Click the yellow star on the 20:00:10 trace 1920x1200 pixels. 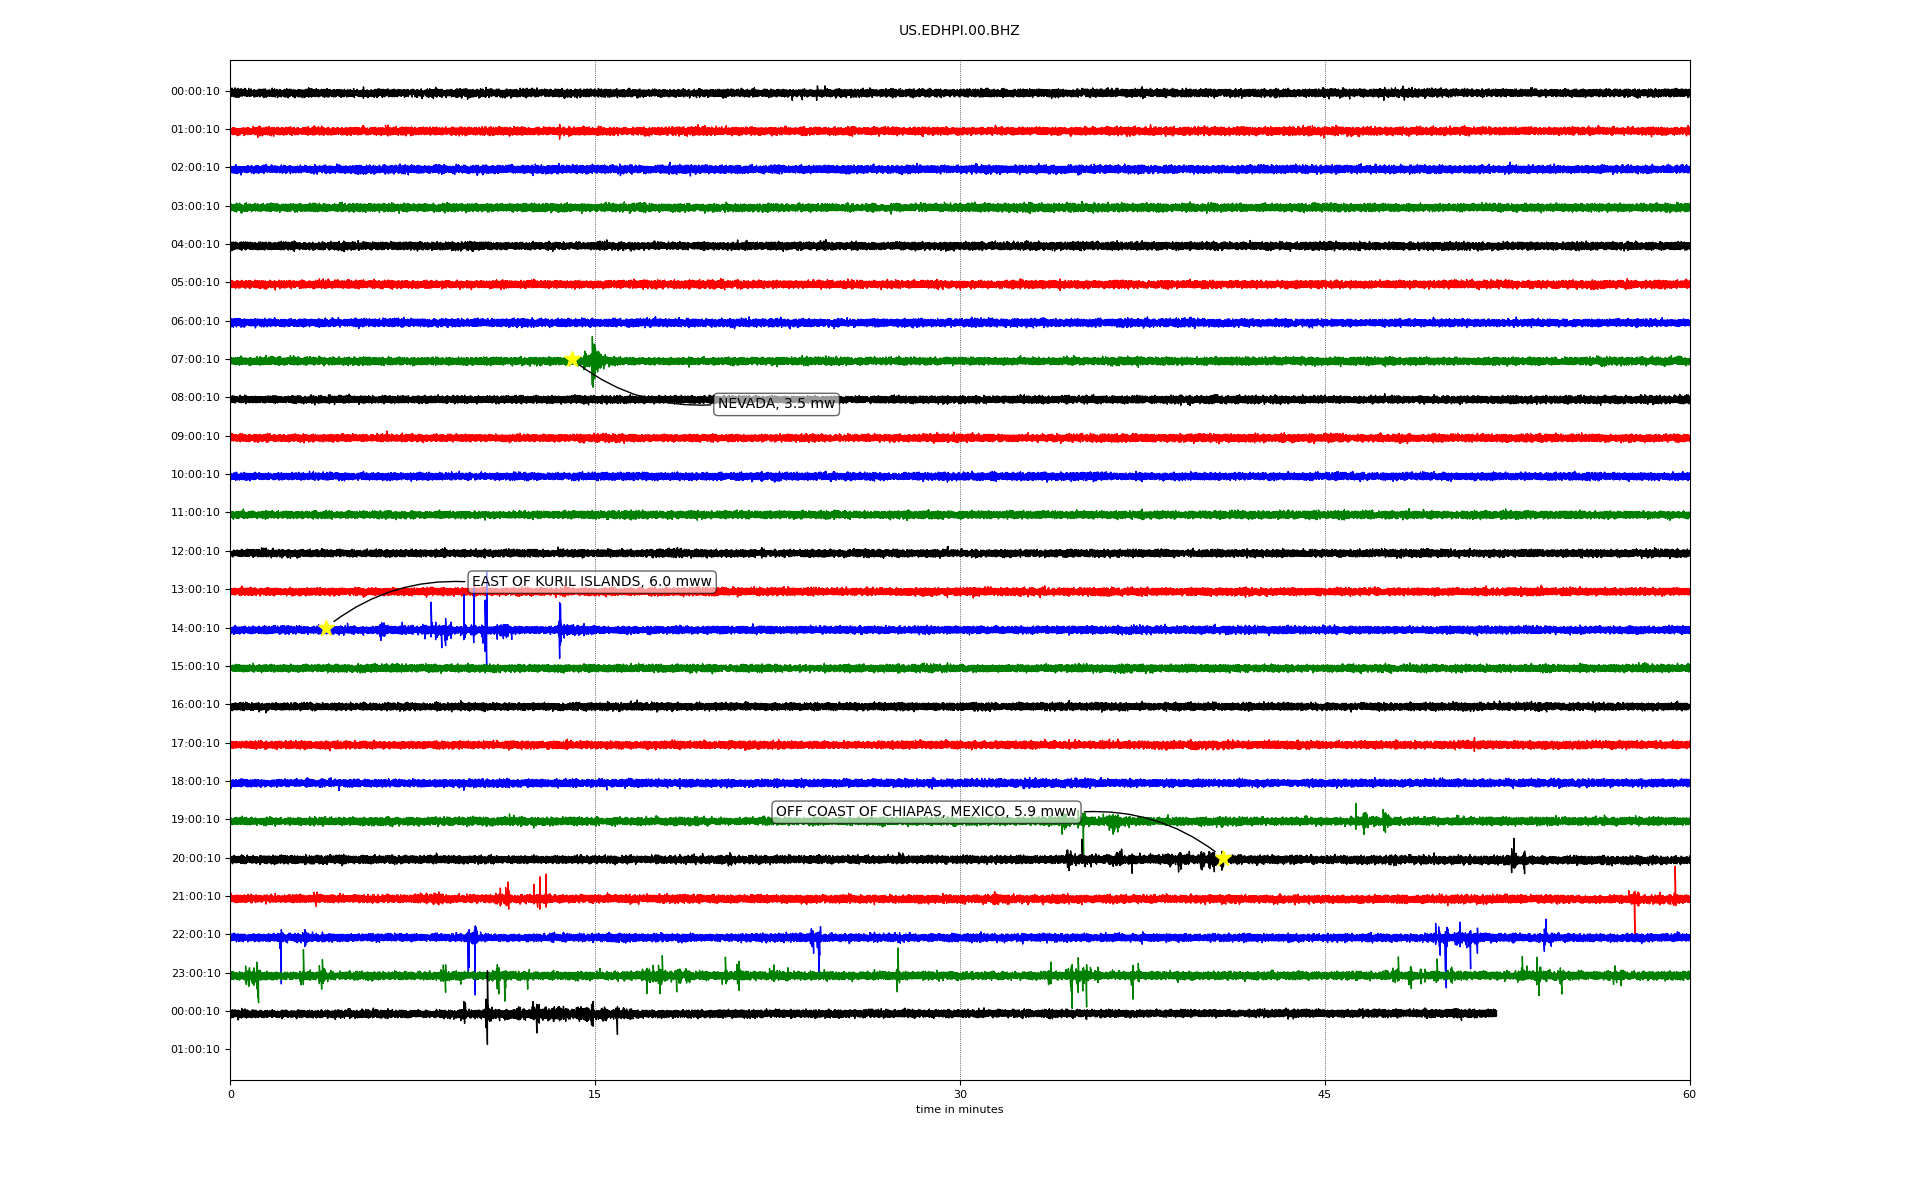coord(1223,858)
